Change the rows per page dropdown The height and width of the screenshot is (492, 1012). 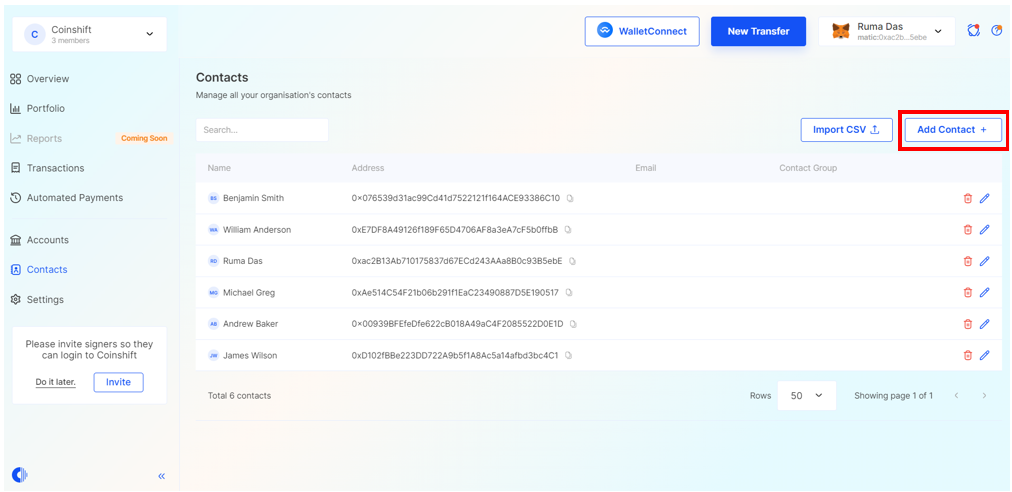click(x=806, y=396)
